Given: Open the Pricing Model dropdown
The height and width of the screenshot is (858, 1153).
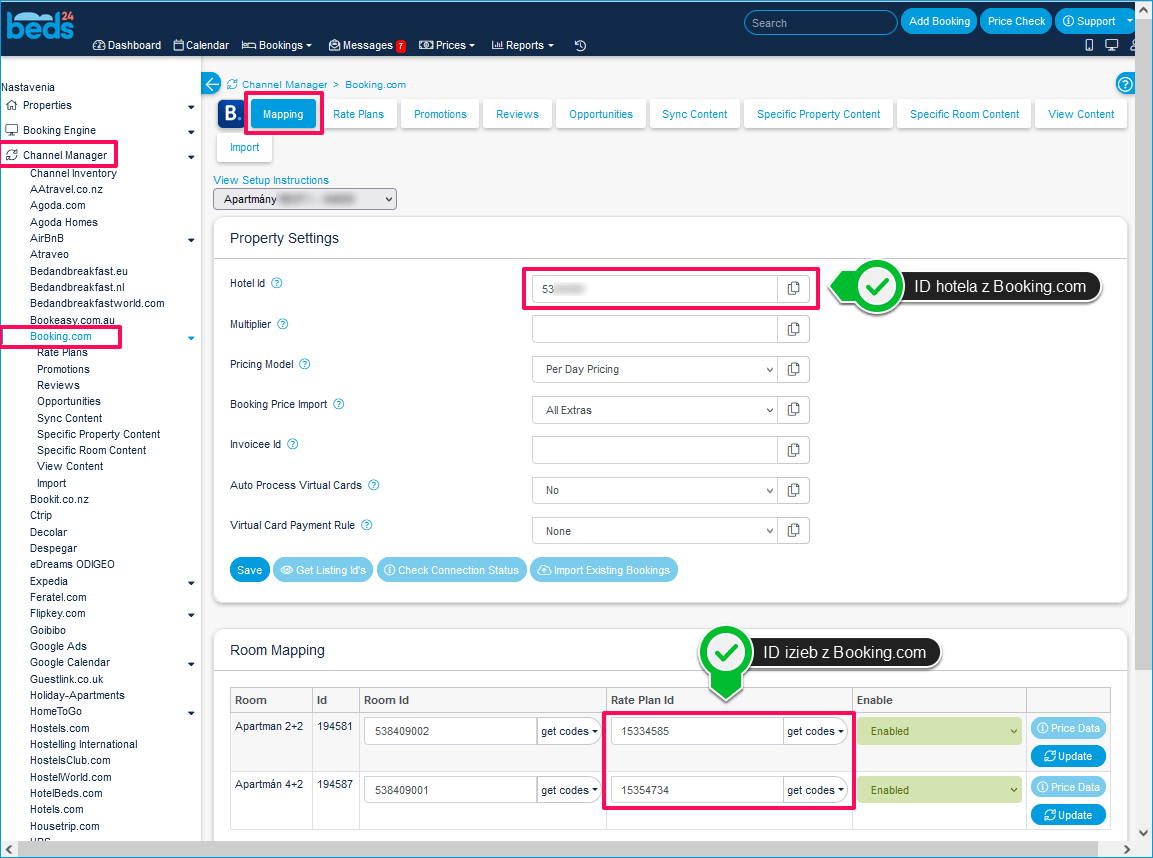Looking at the screenshot, I should coord(654,369).
